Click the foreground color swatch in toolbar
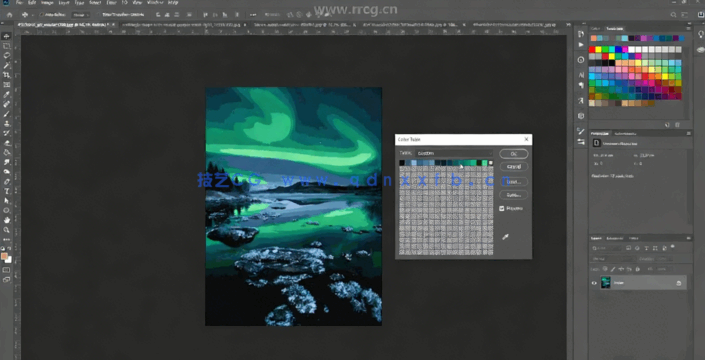The height and width of the screenshot is (360, 705). pyautogui.click(x=4, y=256)
